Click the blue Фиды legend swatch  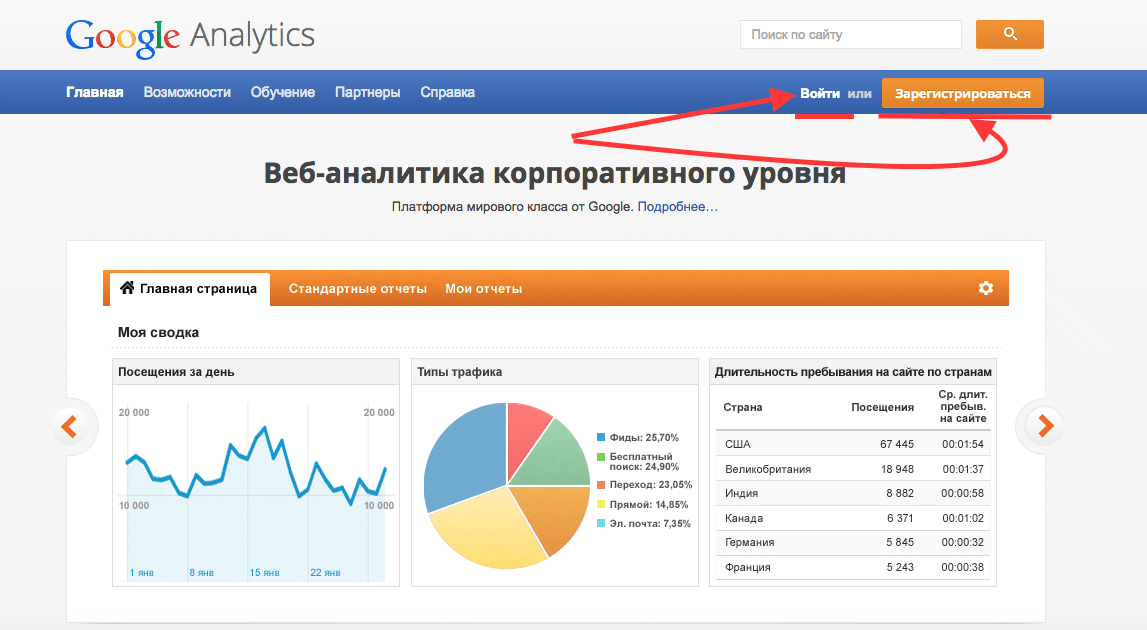coord(601,438)
